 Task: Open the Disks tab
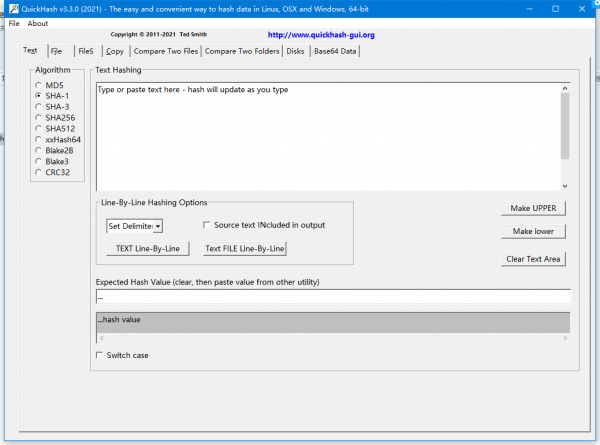coord(295,51)
